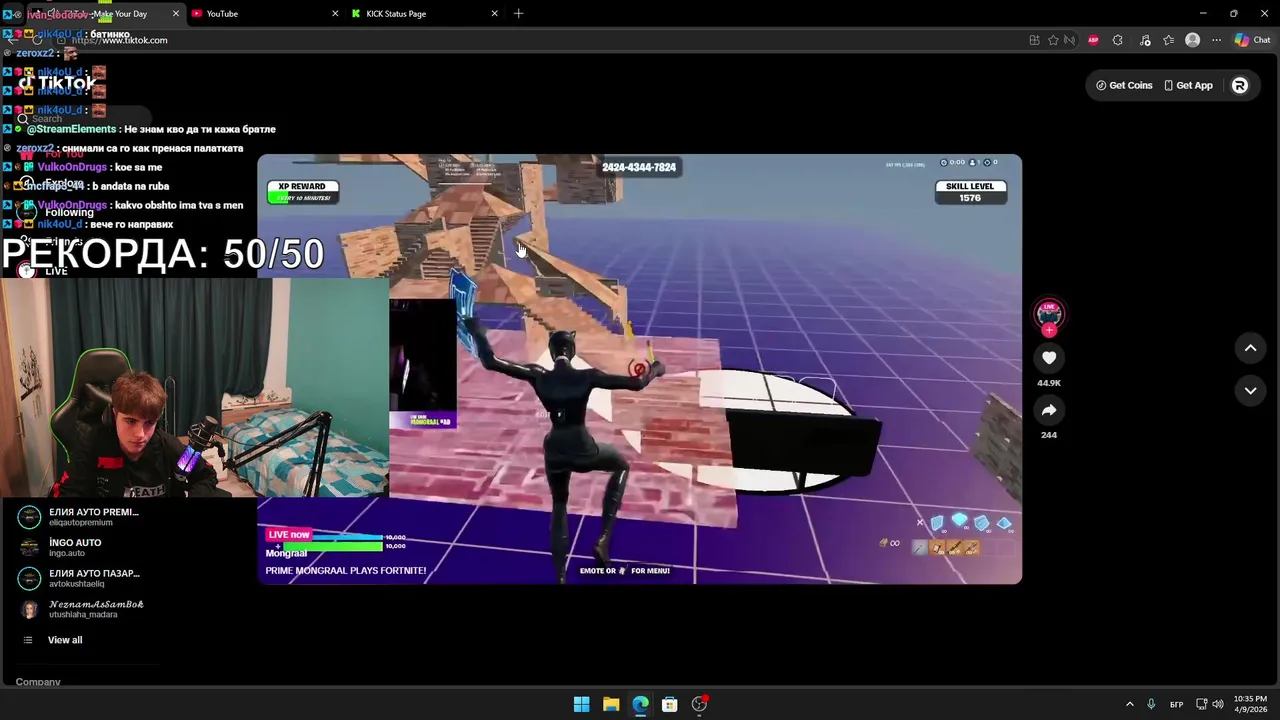1280x720 pixels.
Task: Like the video with heart icon
Action: (x=1049, y=358)
